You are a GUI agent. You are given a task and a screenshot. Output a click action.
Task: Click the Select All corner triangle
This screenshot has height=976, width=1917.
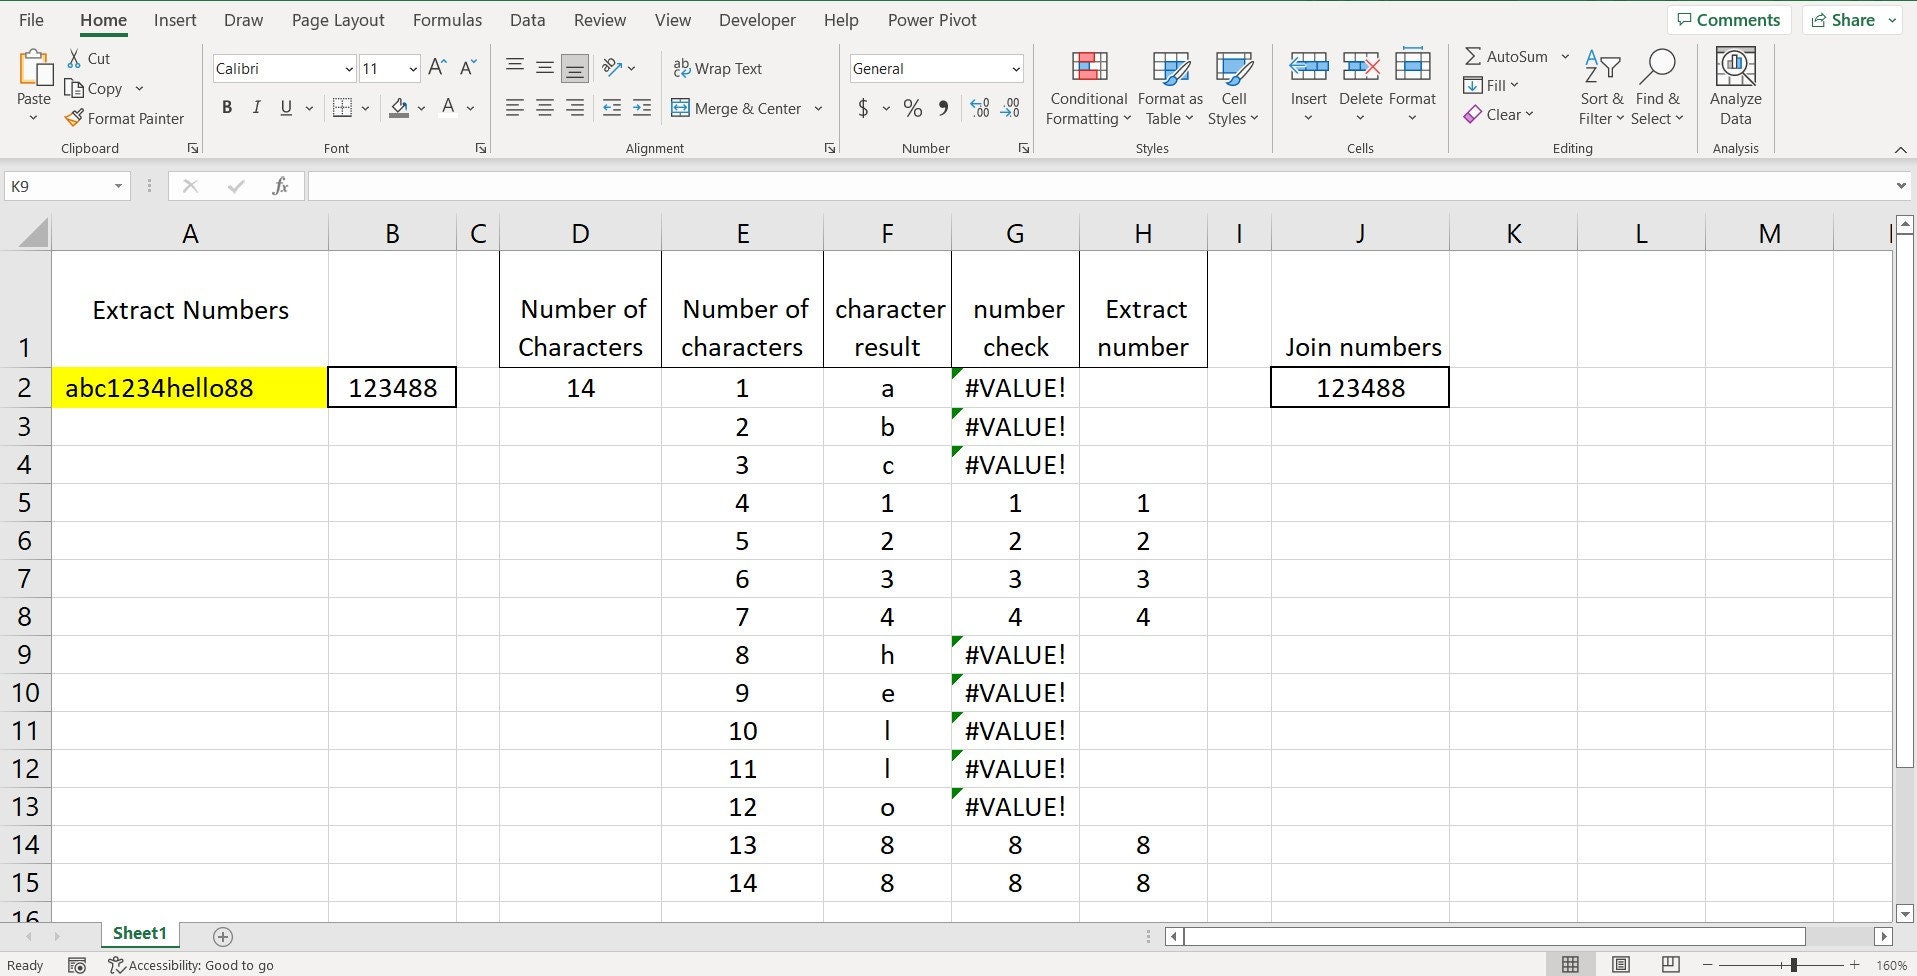click(x=34, y=233)
